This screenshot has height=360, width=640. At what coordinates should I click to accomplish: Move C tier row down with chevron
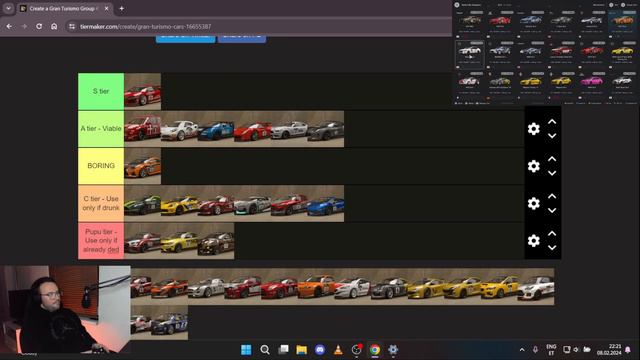point(552,211)
